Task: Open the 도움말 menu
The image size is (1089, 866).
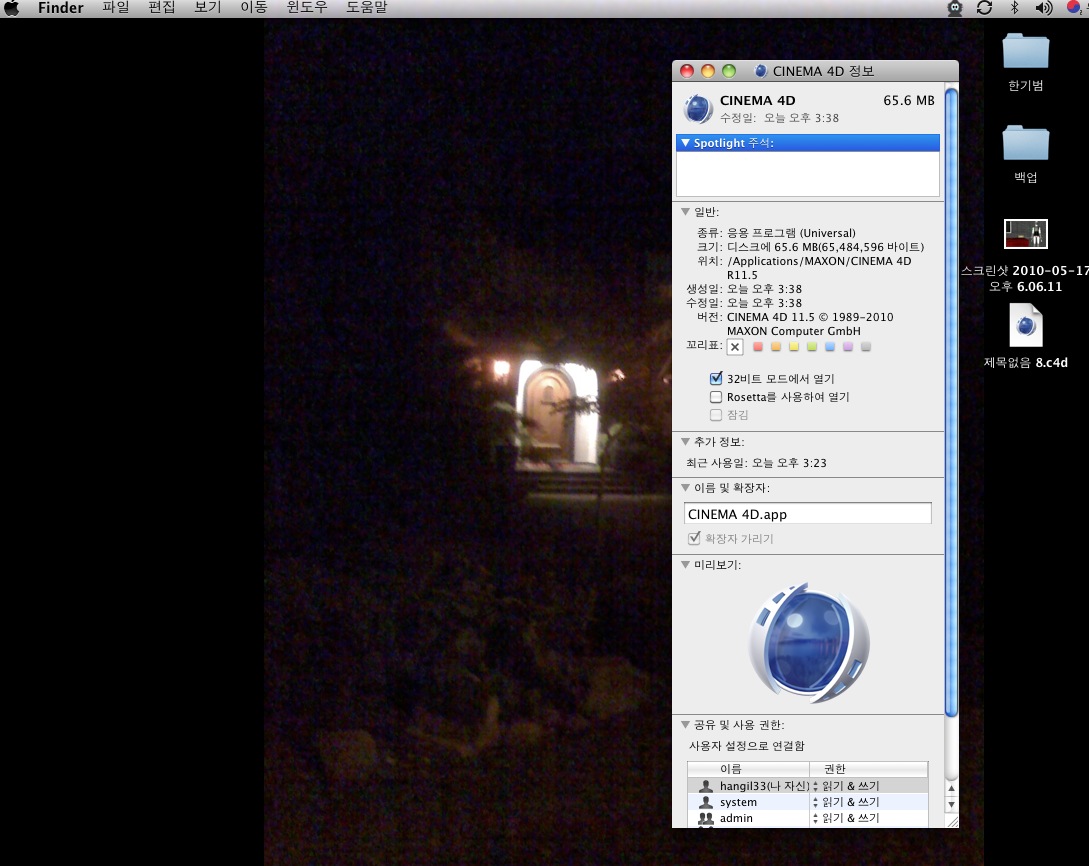Action: (x=366, y=8)
